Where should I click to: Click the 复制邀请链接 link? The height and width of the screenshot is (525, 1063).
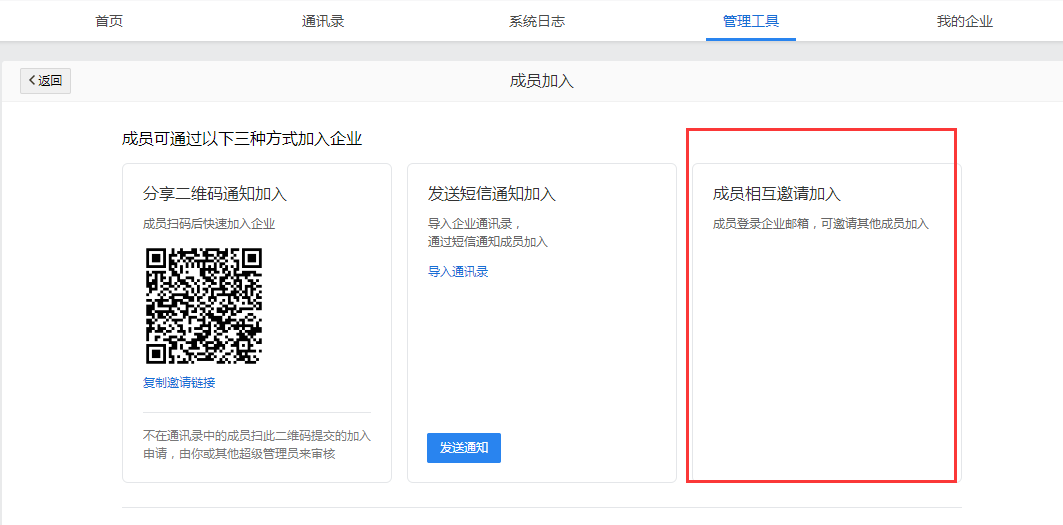tap(179, 383)
